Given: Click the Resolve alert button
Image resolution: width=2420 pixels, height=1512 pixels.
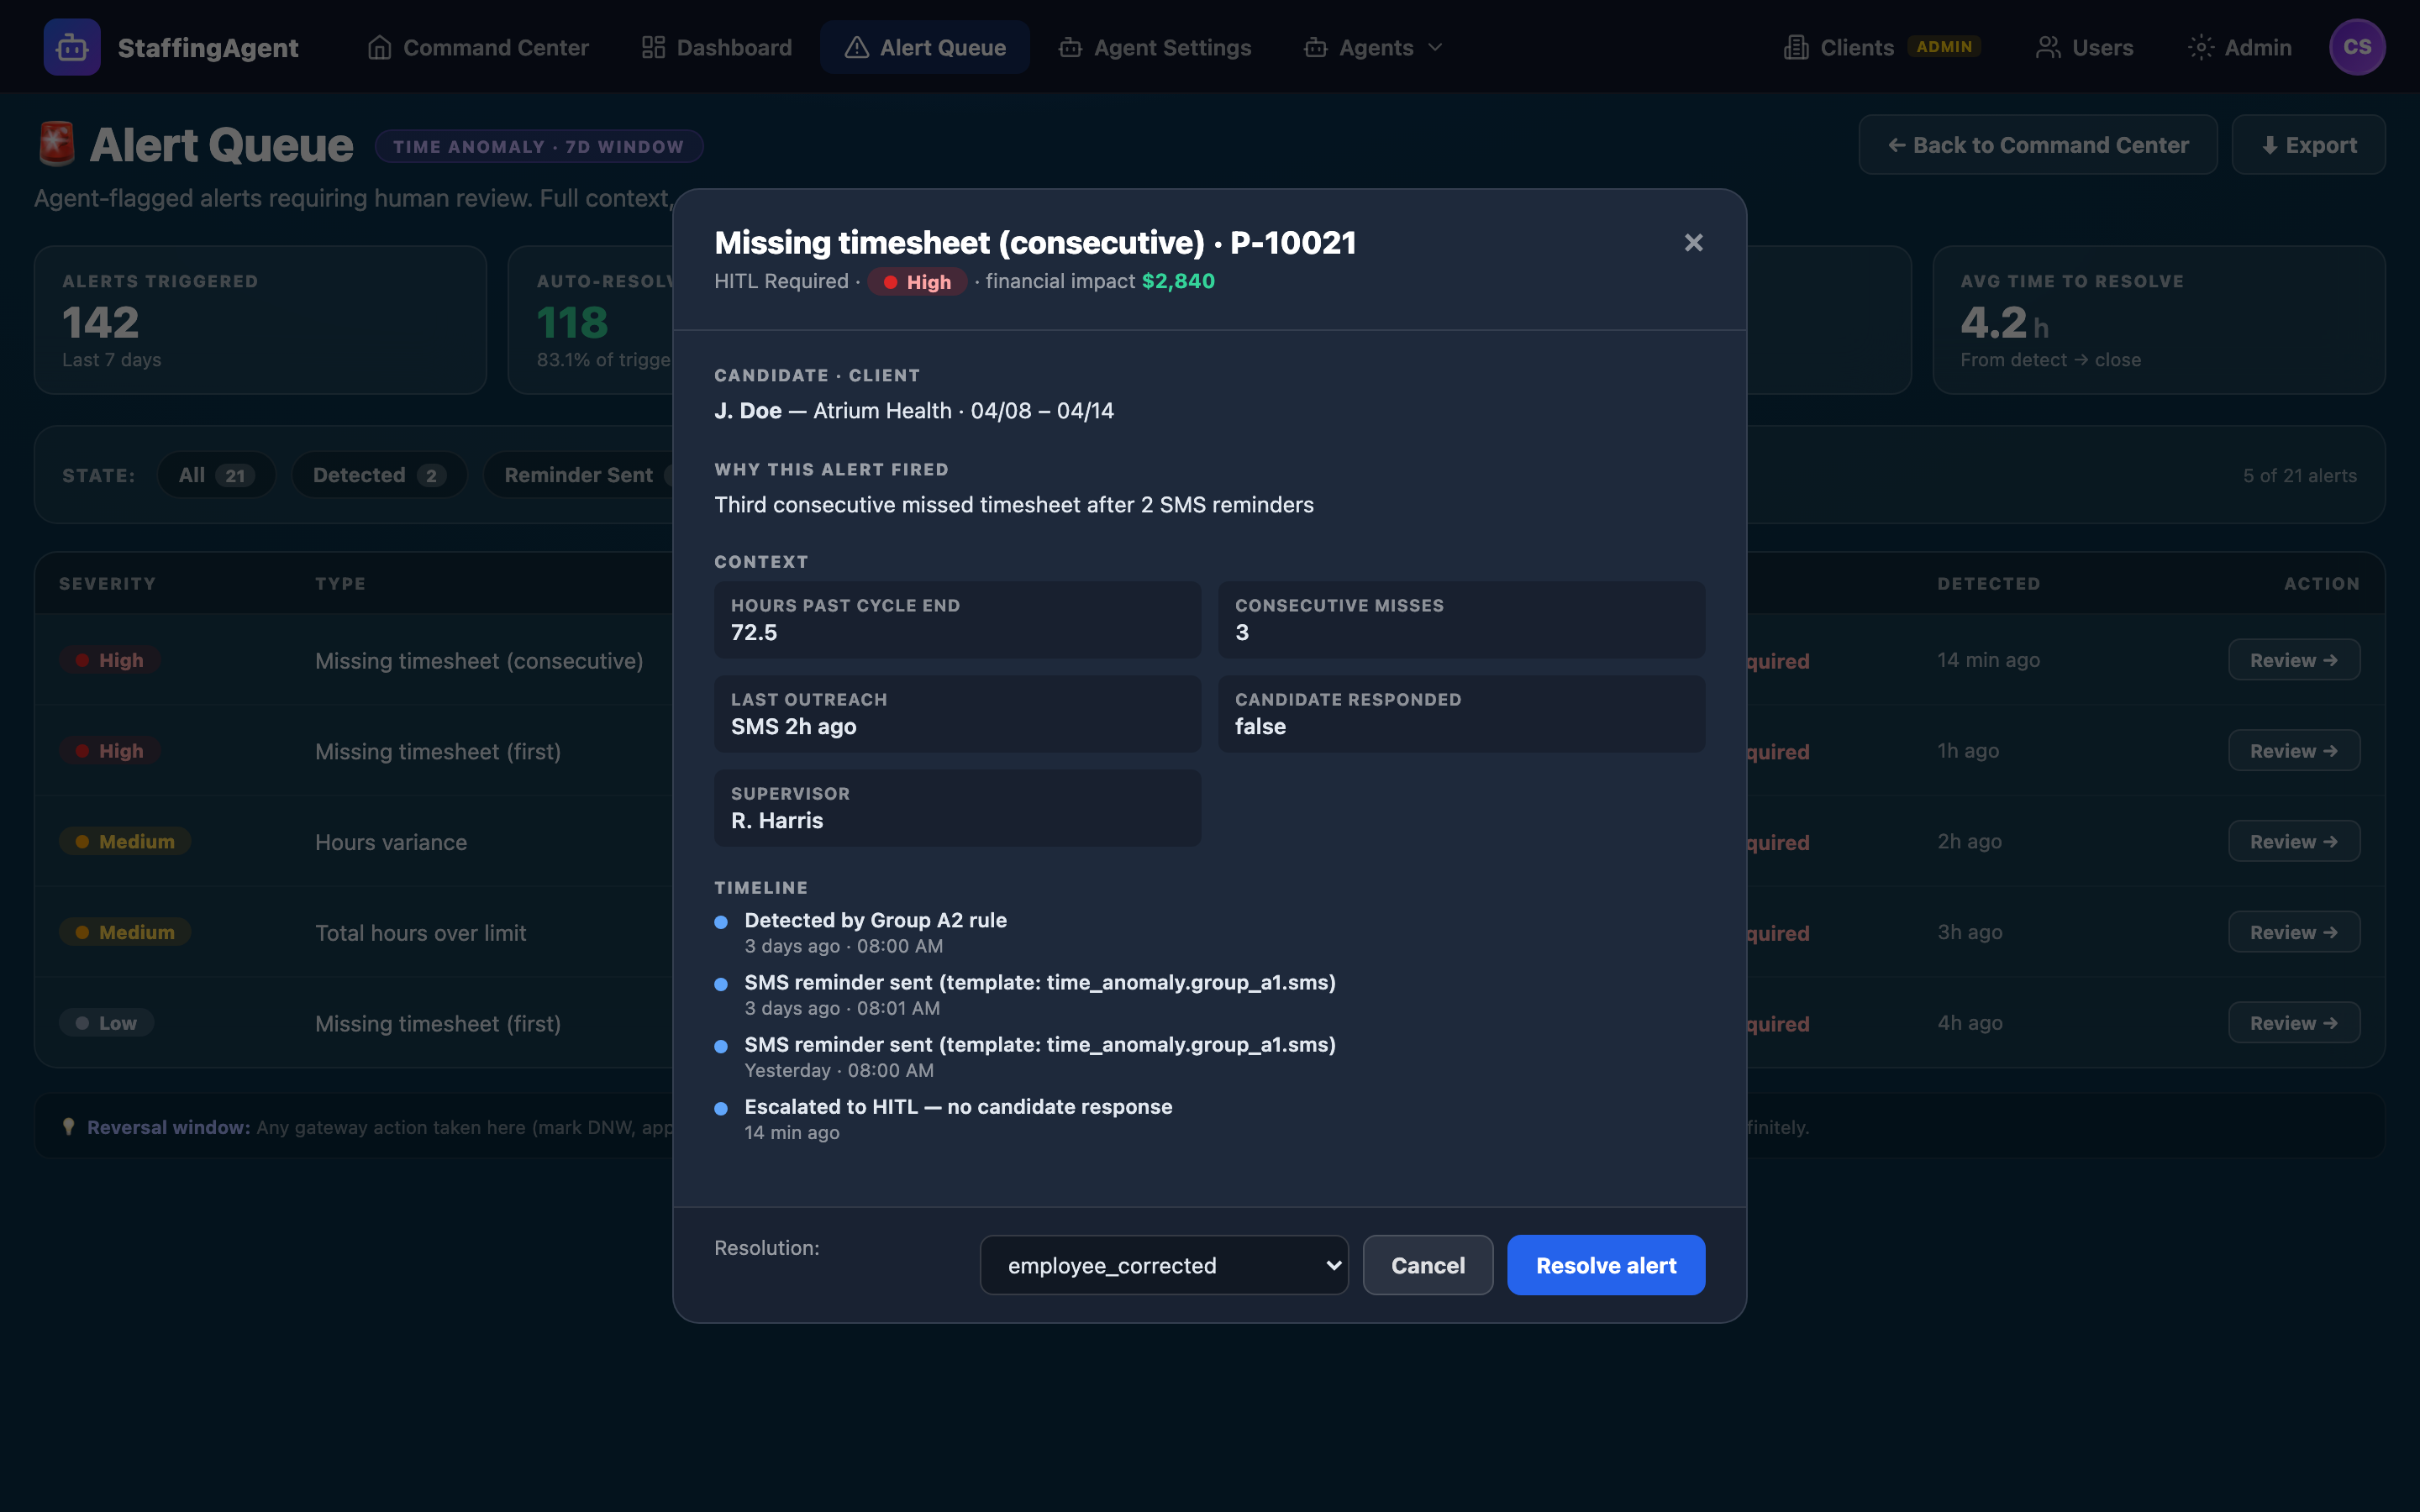Looking at the screenshot, I should pos(1604,1264).
